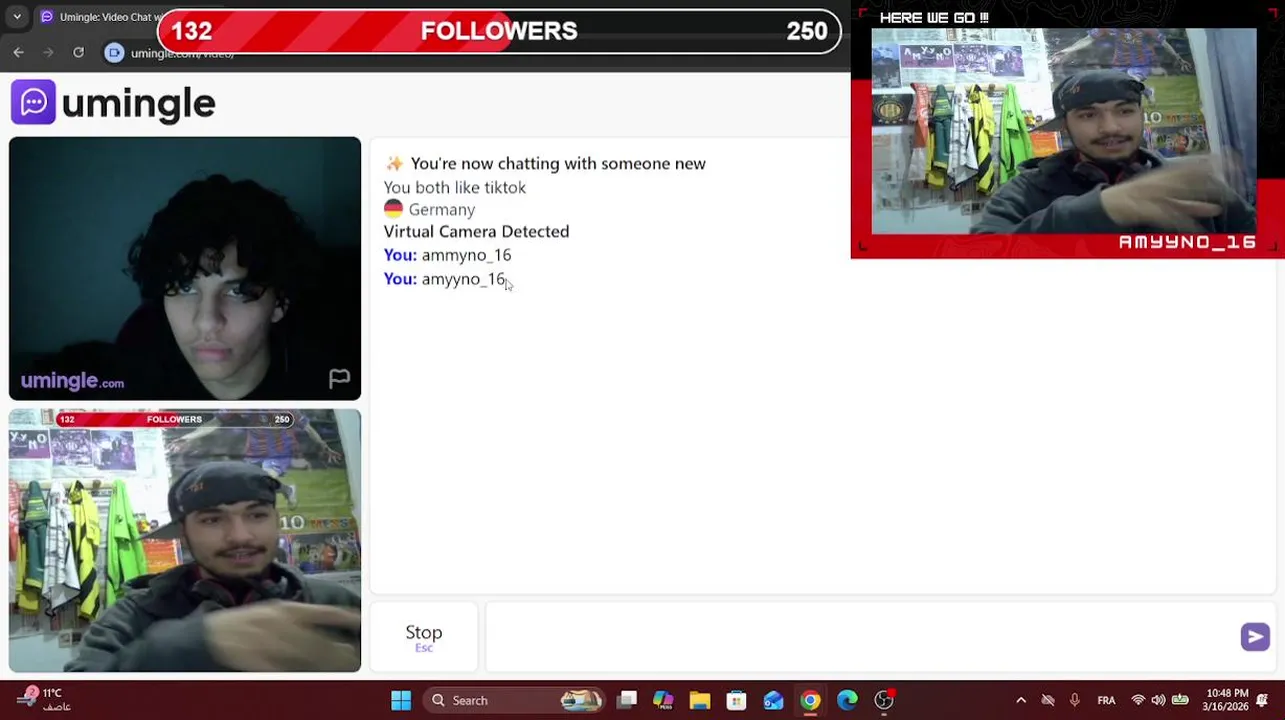The height and width of the screenshot is (720, 1285).
Task: Click your own webcam preview on umingle
Action: point(185,540)
